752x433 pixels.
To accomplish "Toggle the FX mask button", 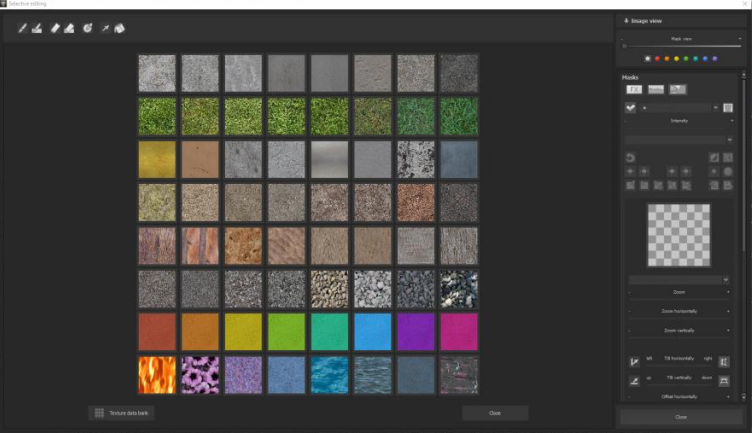I will point(634,89).
